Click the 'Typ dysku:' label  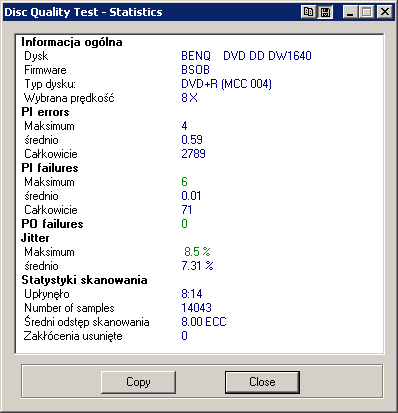[x=50, y=84]
